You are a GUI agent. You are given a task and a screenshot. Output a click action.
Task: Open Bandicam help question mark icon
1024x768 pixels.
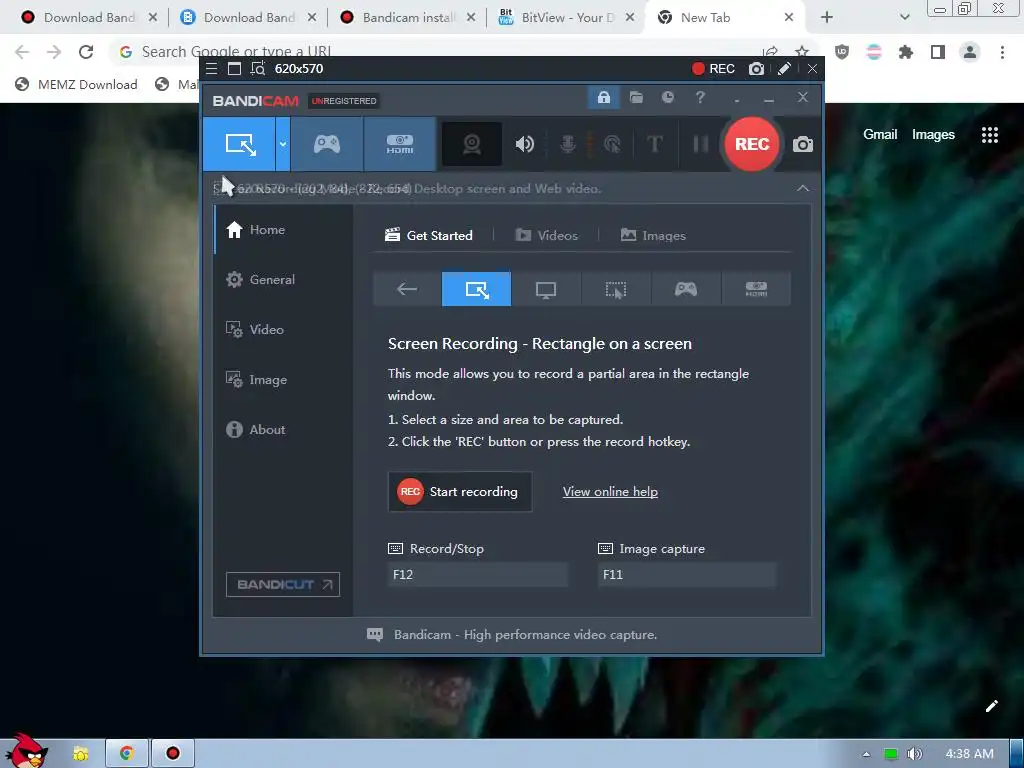700,97
